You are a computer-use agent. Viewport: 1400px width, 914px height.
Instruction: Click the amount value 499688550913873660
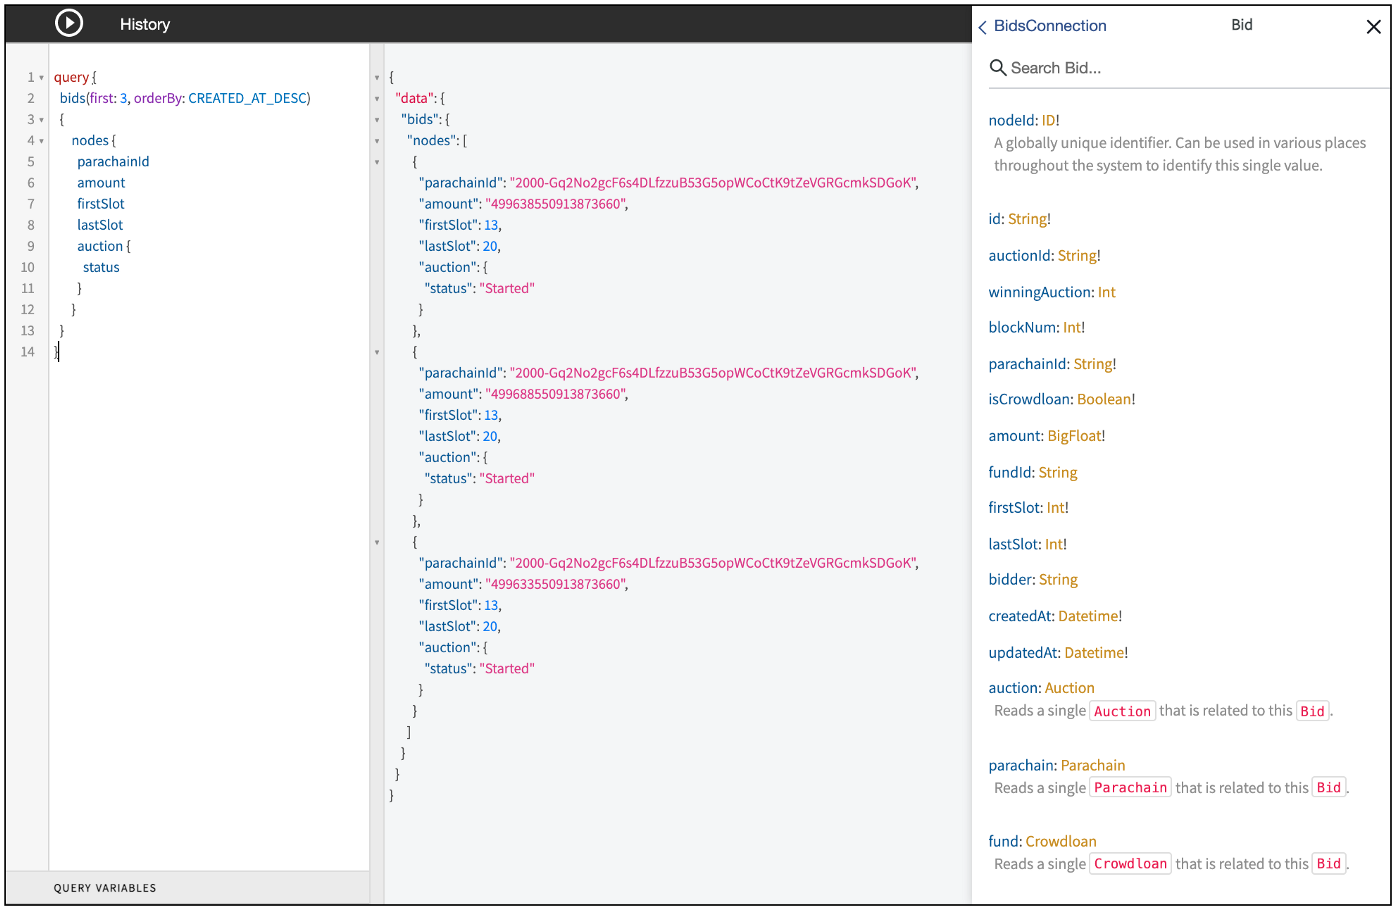[555, 394]
